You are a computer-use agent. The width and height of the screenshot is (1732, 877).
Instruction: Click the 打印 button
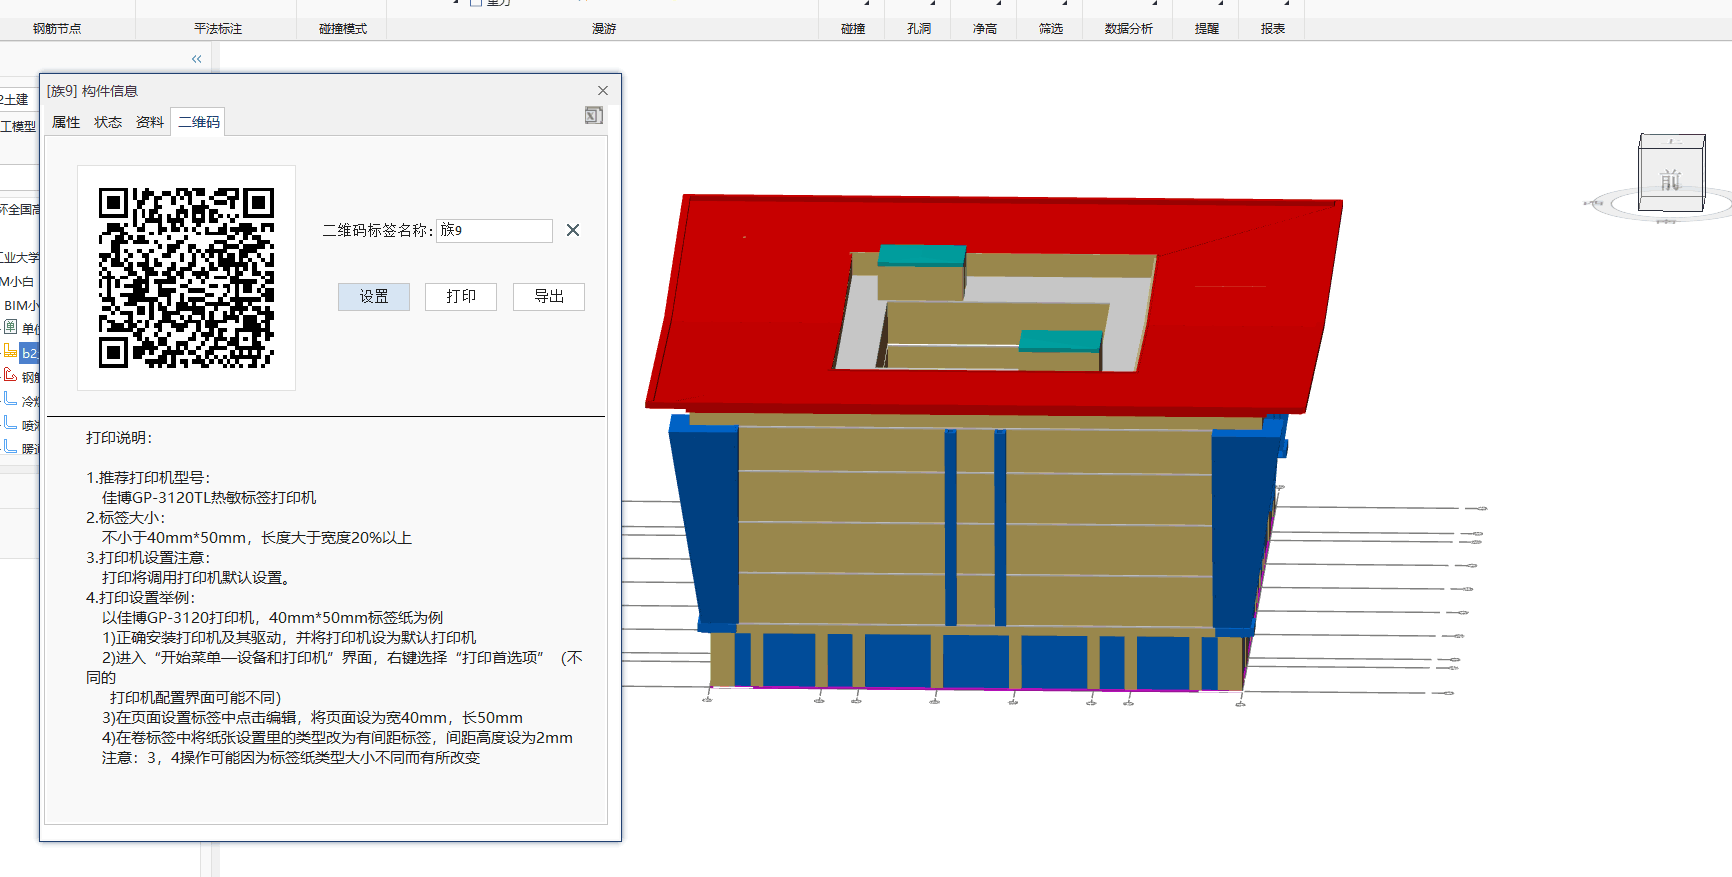[461, 297]
